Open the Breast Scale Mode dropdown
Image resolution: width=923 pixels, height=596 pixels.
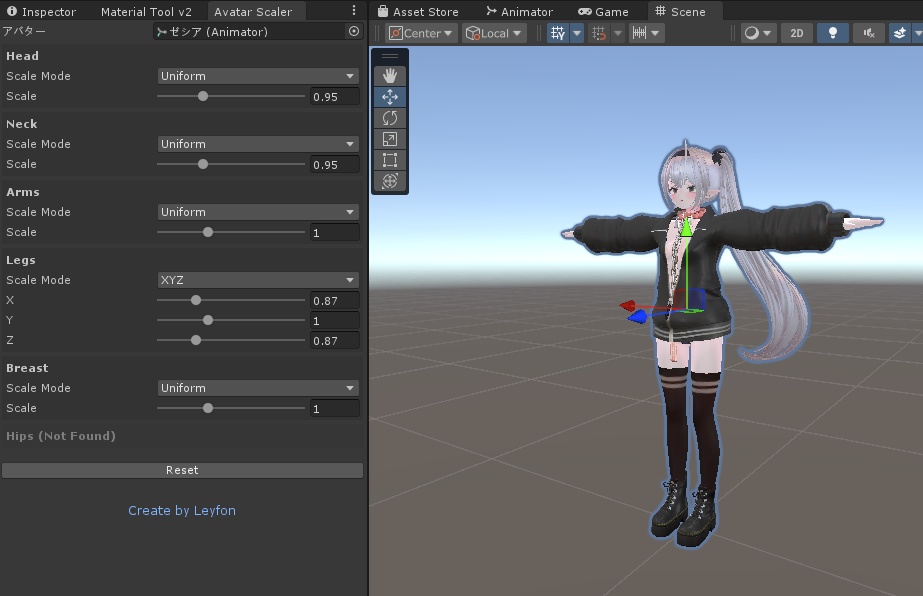click(x=258, y=388)
